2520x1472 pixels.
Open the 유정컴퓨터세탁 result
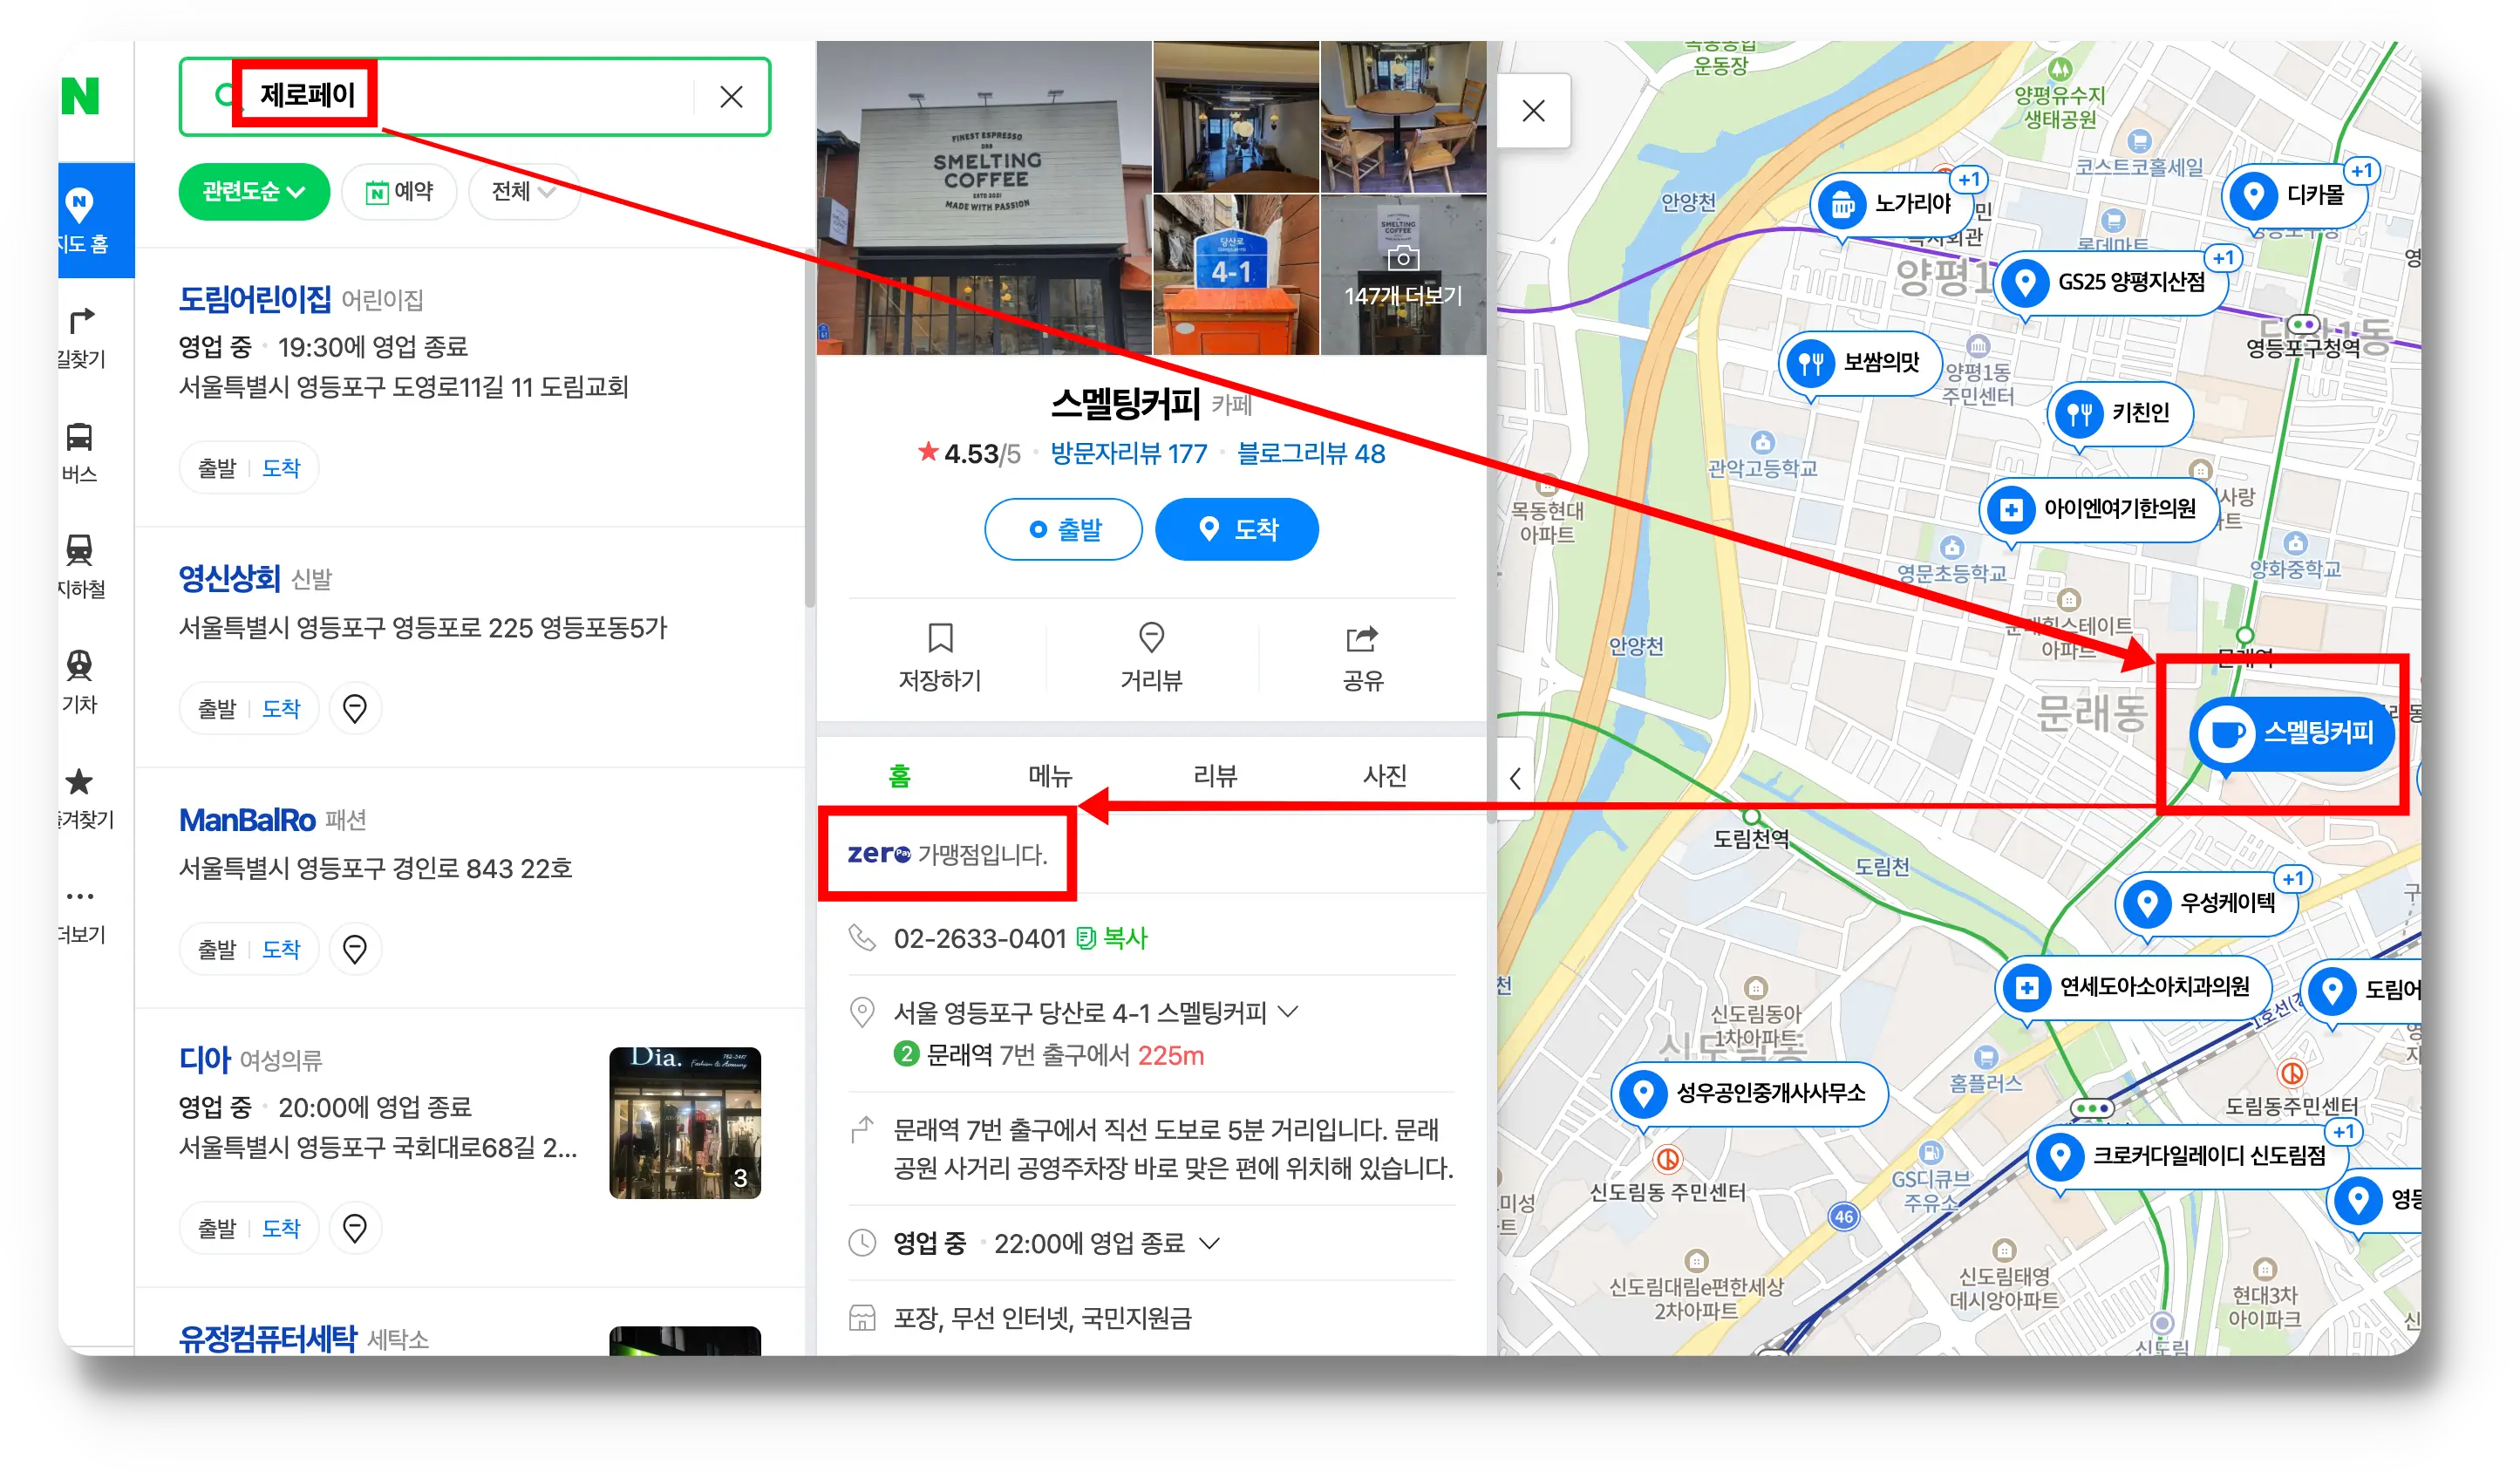[x=268, y=1339]
